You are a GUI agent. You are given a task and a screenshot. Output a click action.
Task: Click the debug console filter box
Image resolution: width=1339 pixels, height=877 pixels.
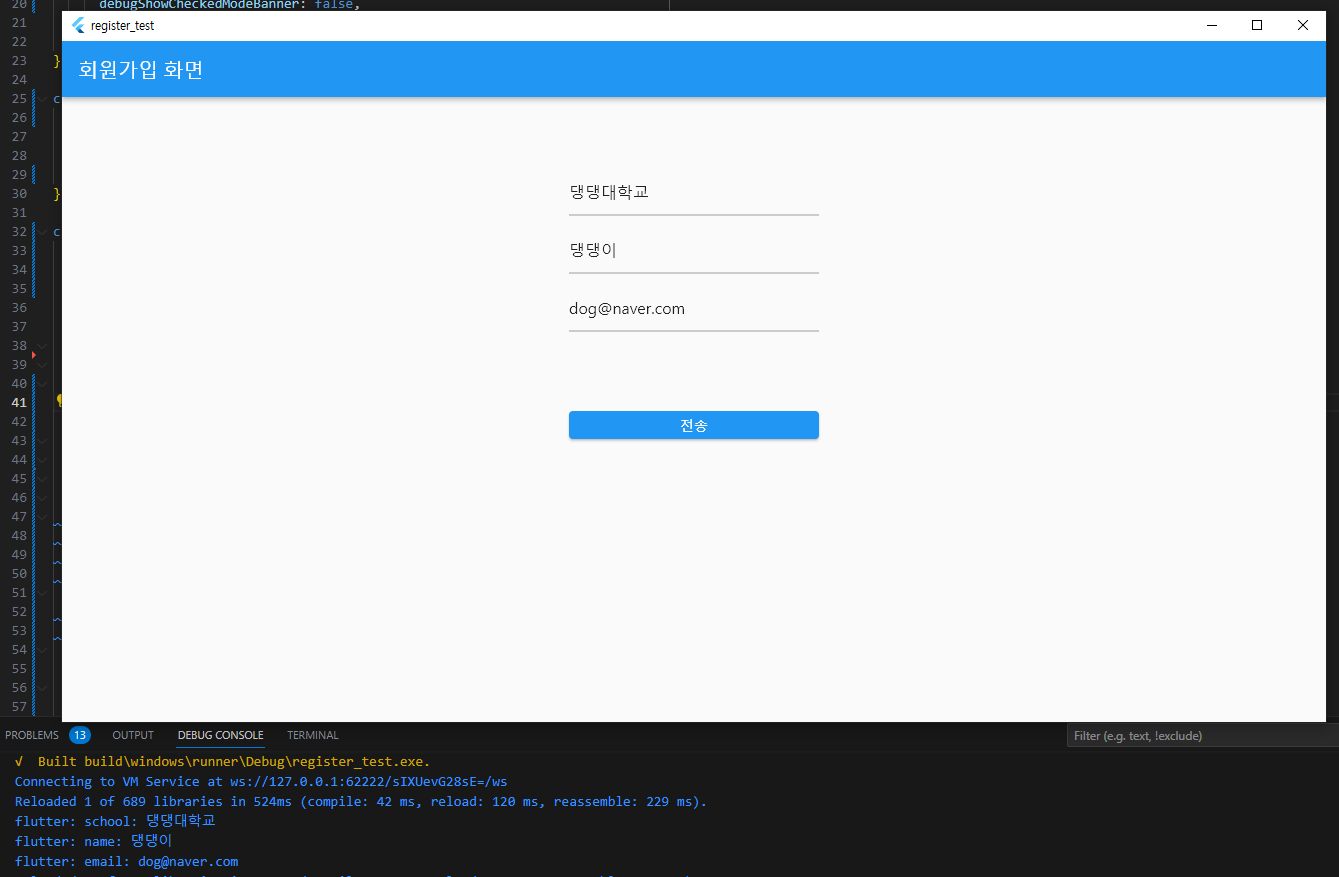(1202, 736)
